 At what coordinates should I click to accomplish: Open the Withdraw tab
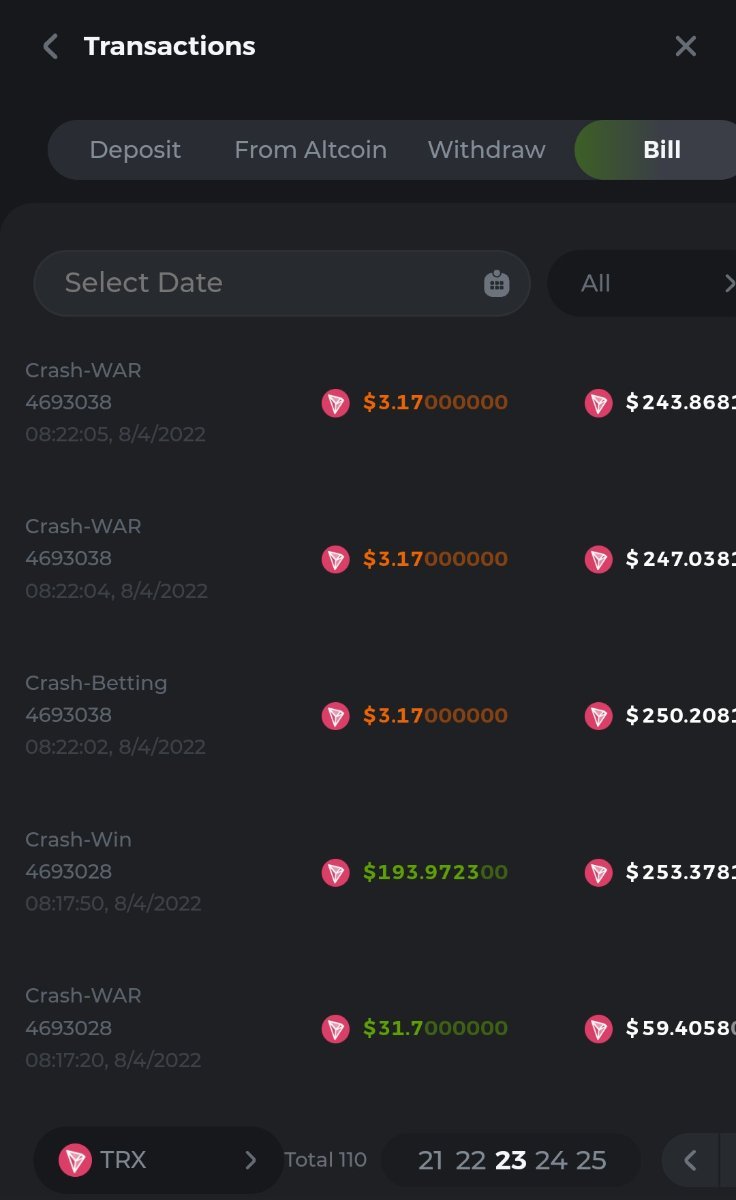coord(486,150)
